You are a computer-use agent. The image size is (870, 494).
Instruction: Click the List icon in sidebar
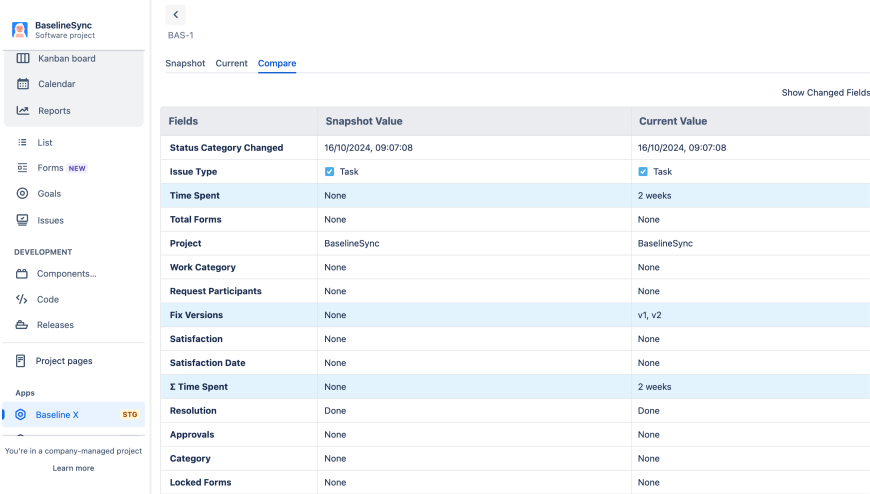(x=22, y=143)
